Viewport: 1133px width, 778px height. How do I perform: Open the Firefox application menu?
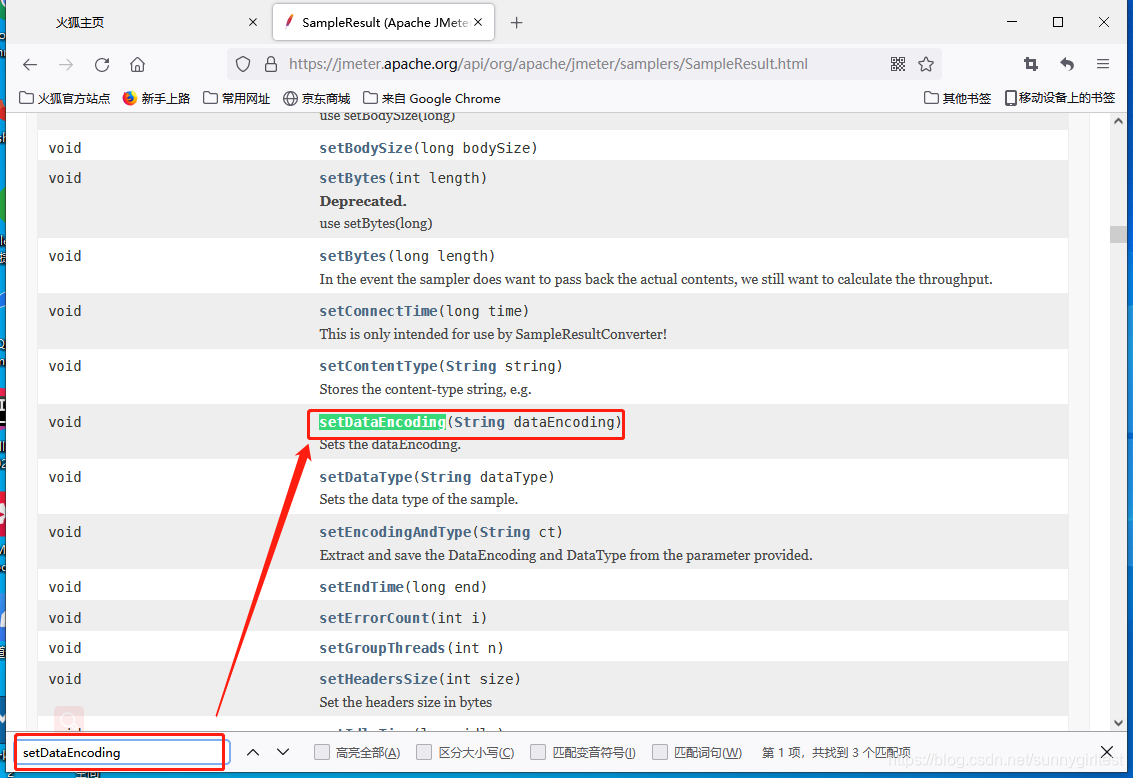click(1103, 64)
